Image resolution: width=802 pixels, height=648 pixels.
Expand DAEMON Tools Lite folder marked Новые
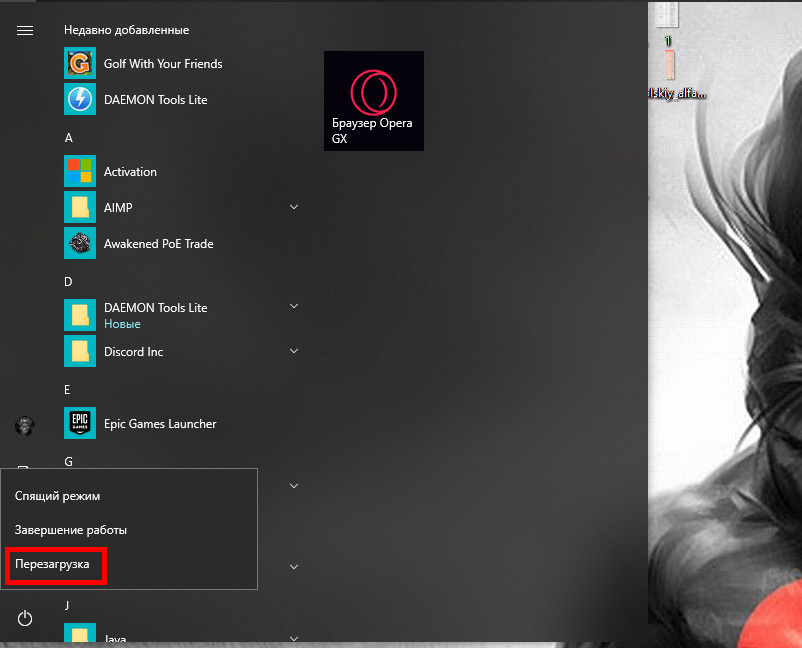(294, 306)
